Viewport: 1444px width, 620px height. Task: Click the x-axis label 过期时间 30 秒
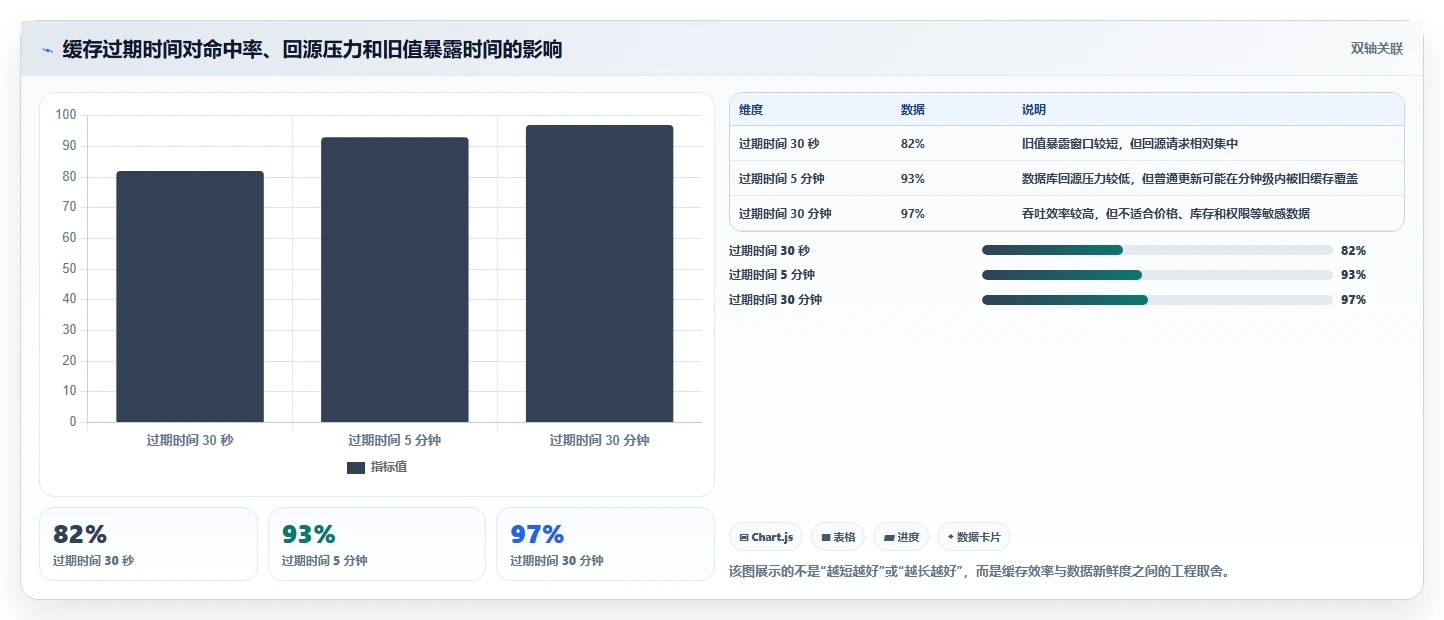pyautogui.click(x=190, y=440)
